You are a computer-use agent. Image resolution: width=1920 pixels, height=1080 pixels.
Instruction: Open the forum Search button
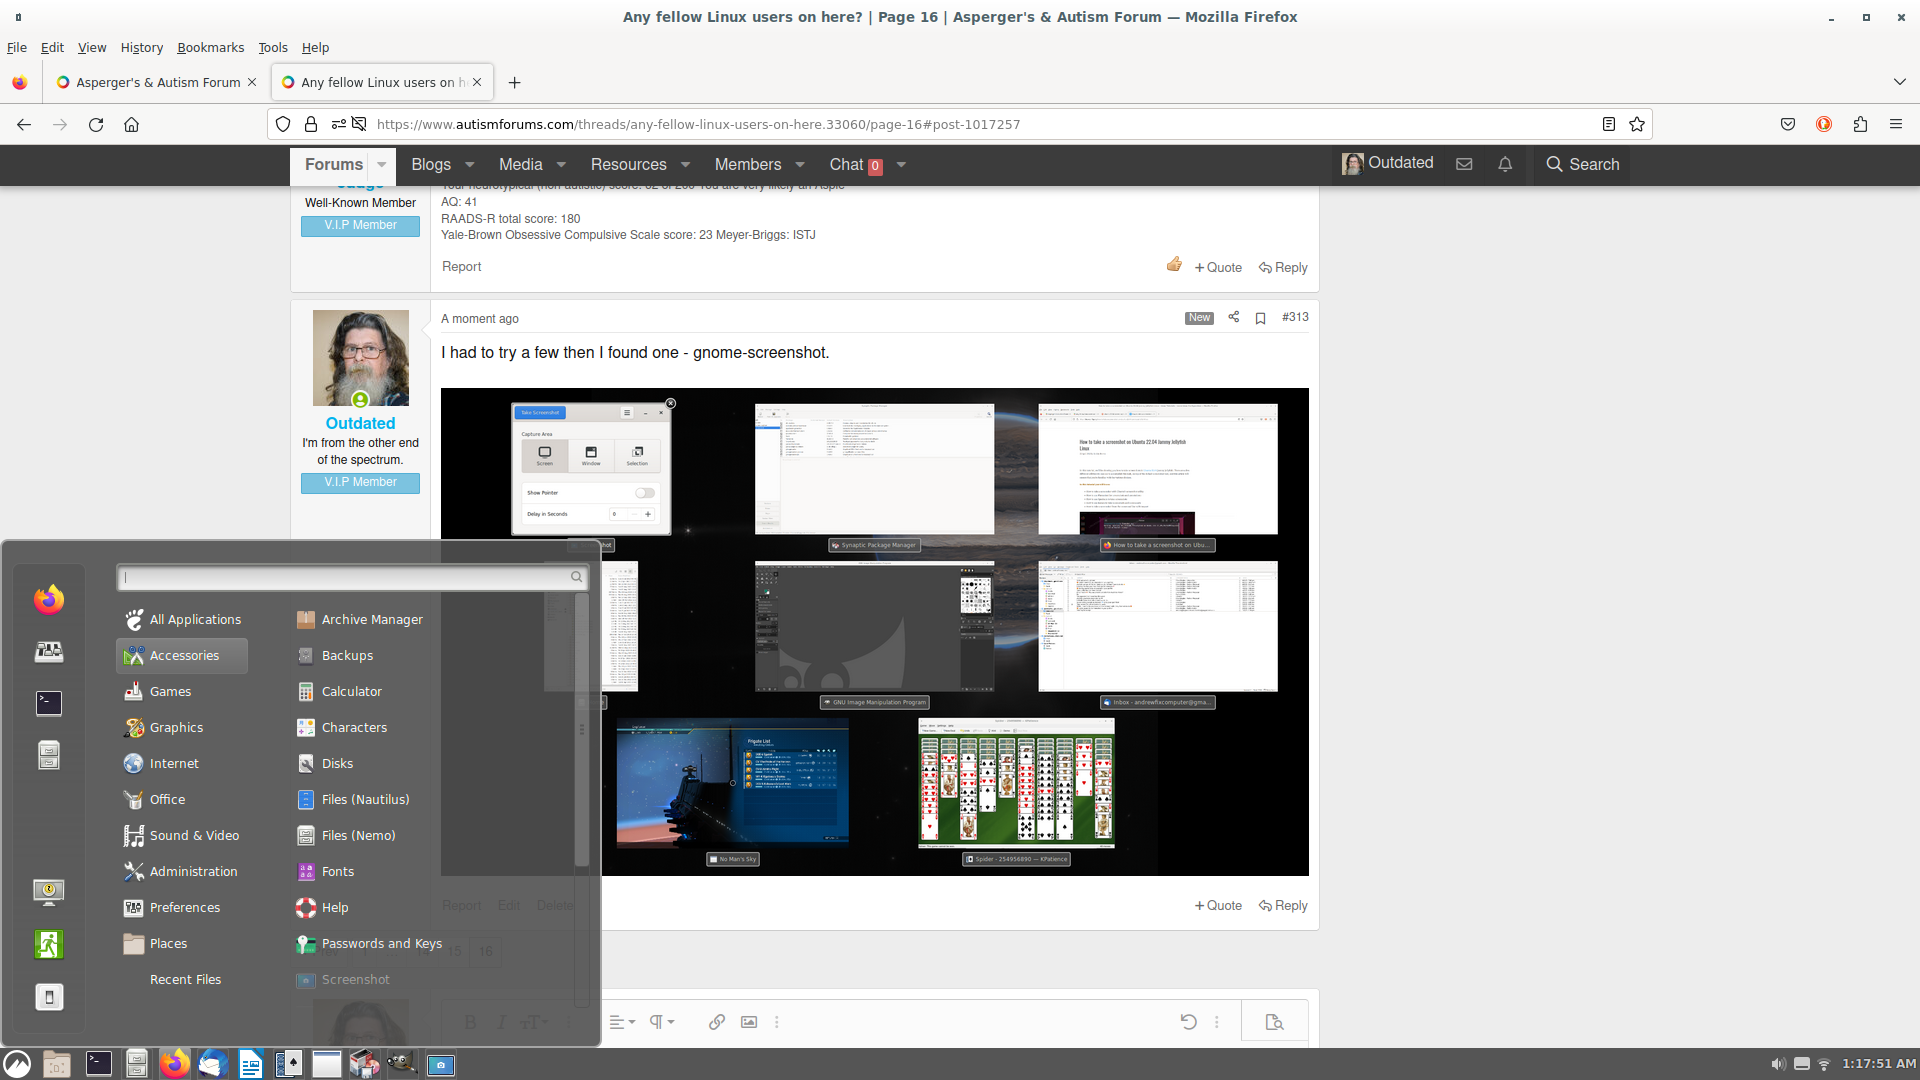click(1582, 164)
